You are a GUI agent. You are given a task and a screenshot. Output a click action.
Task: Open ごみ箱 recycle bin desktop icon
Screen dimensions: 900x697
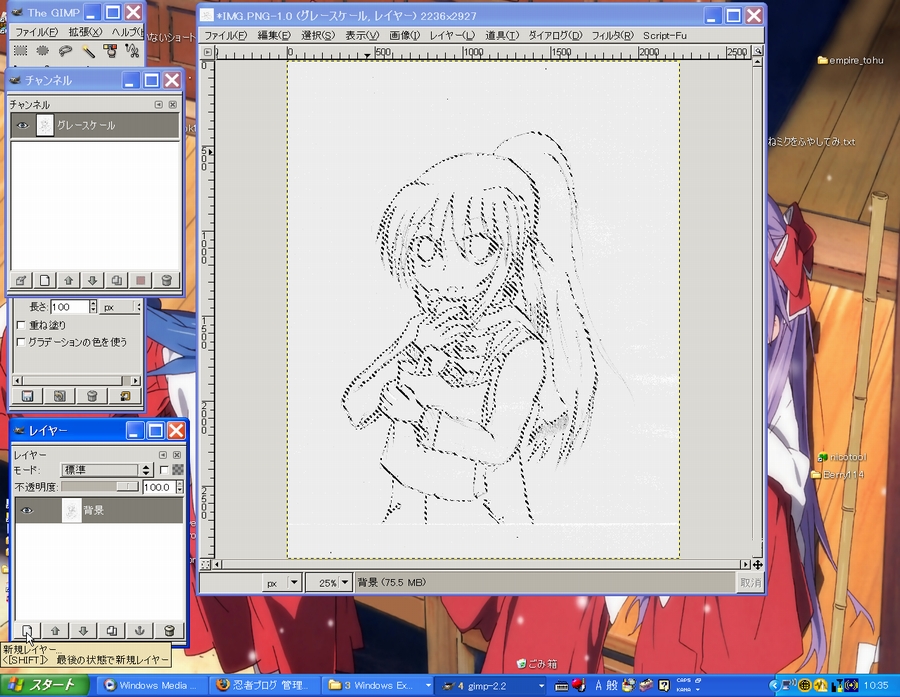537,664
